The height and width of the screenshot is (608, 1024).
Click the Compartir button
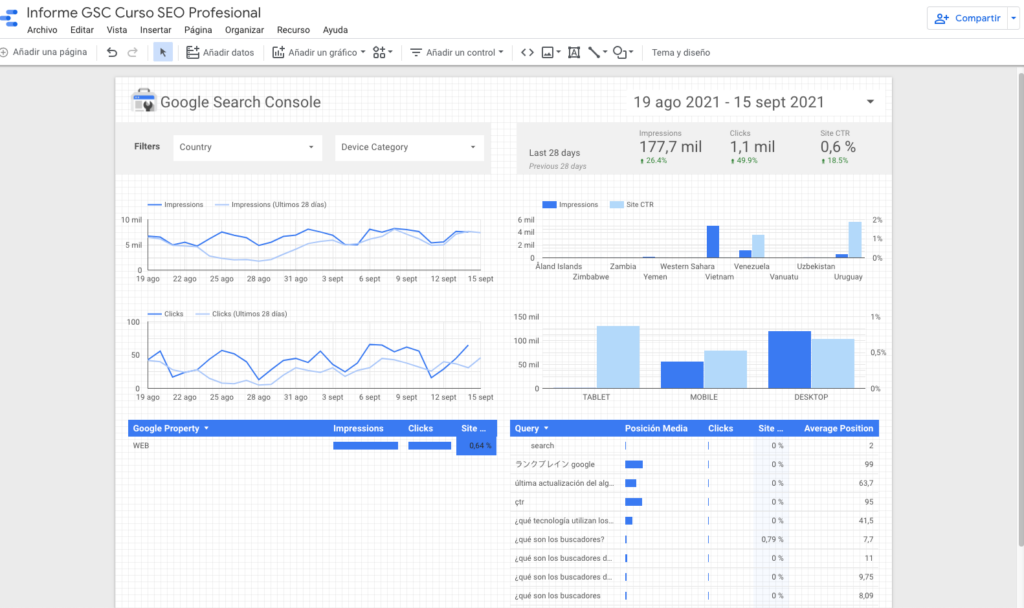[967, 18]
